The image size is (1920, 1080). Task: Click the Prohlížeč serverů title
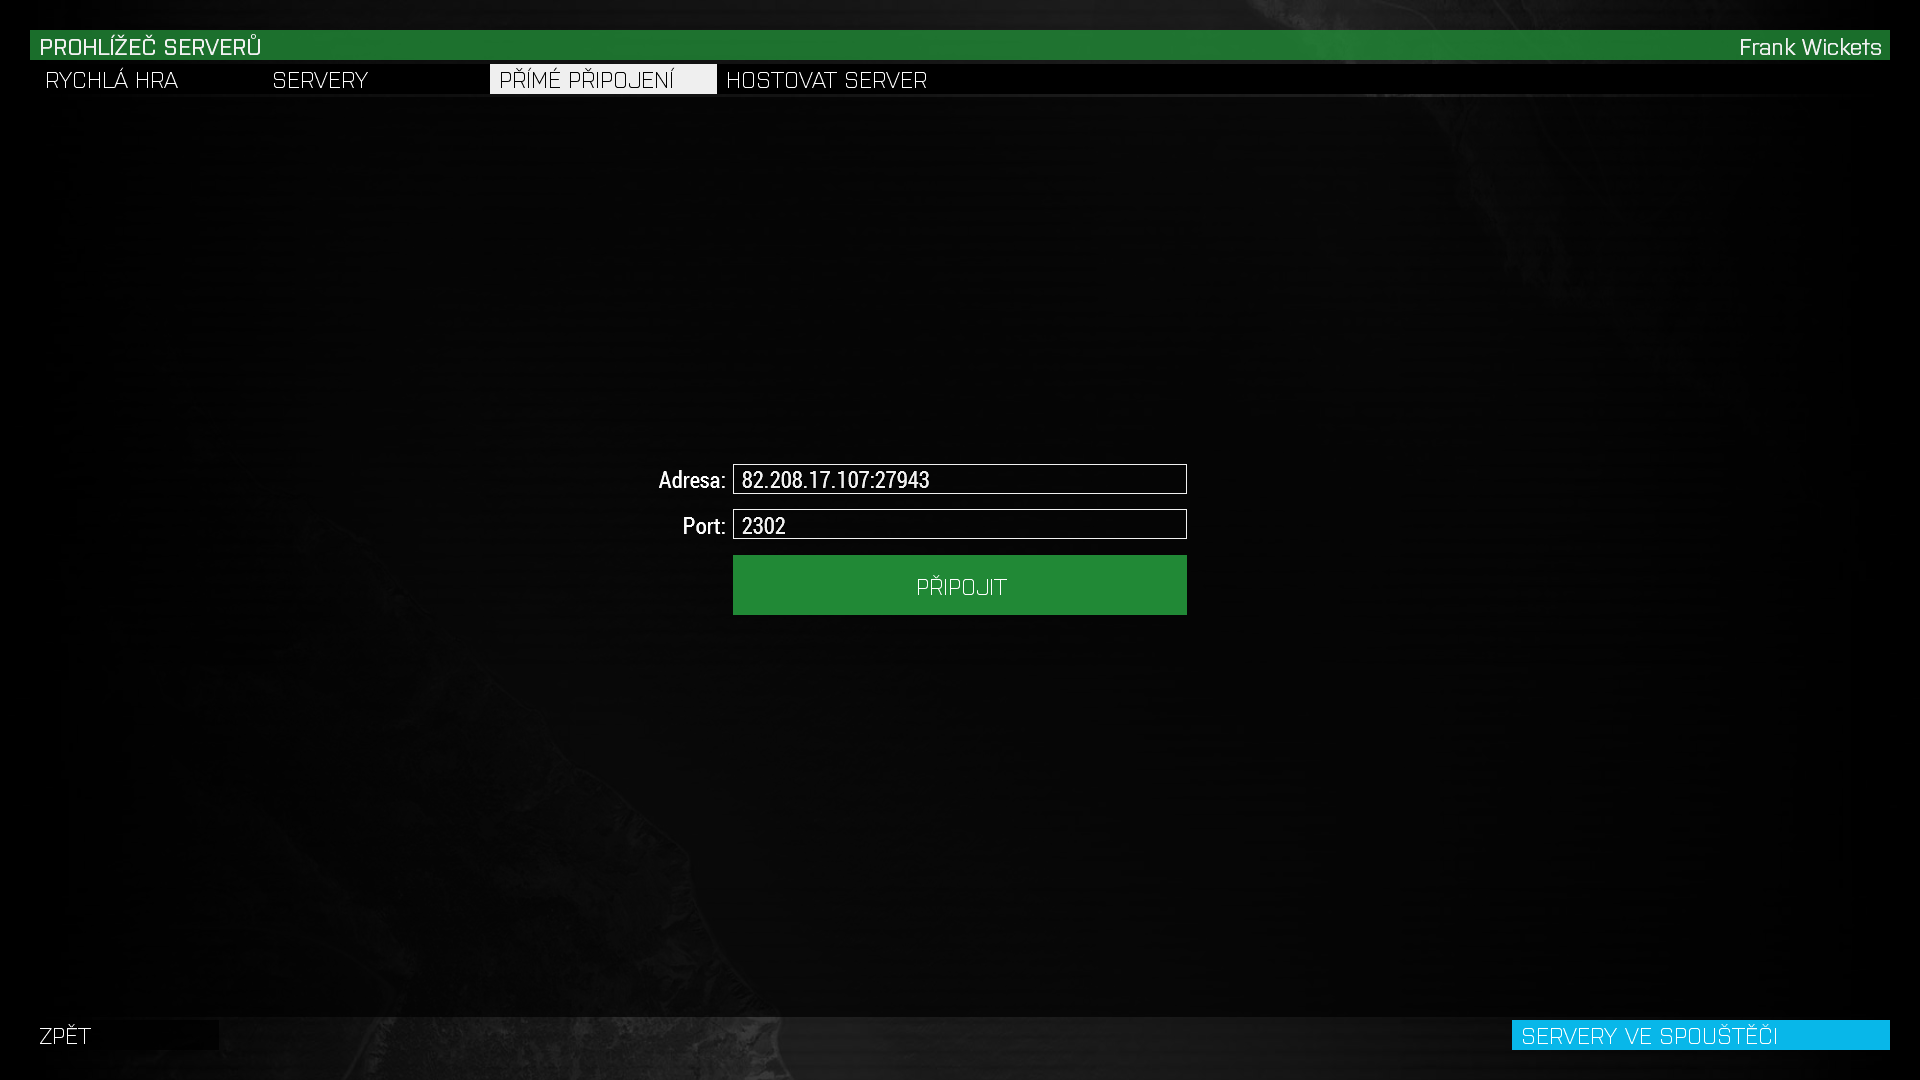[150, 47]
